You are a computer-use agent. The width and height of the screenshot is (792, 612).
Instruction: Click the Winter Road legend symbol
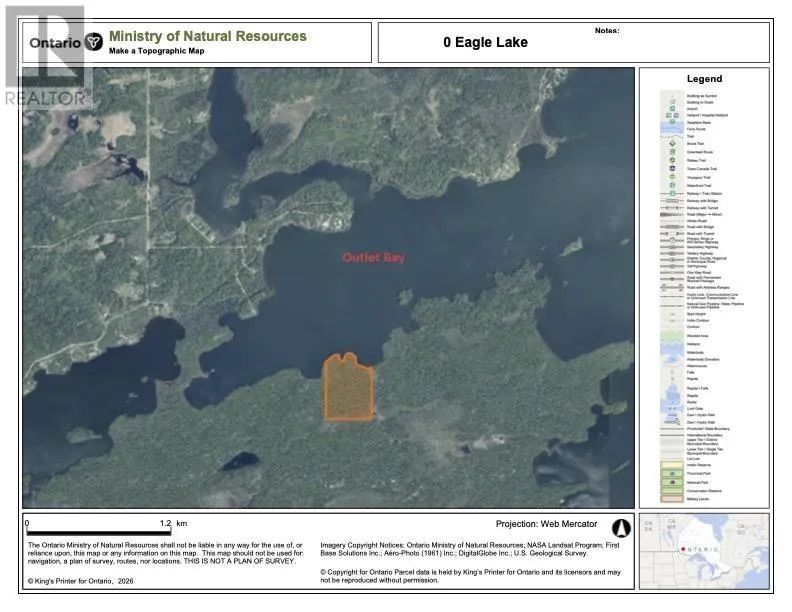tap(672, 221)
